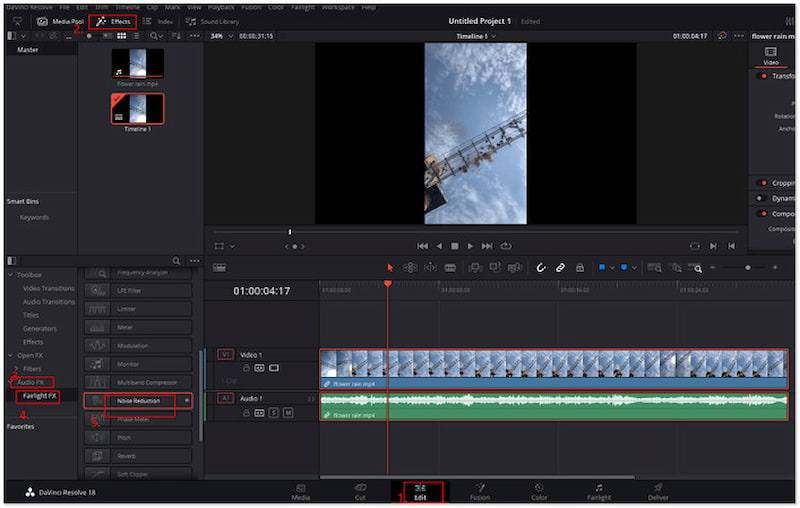800x508 pixels.
Task: Toggle clip linking chain icon
Action: coord(560,268)
